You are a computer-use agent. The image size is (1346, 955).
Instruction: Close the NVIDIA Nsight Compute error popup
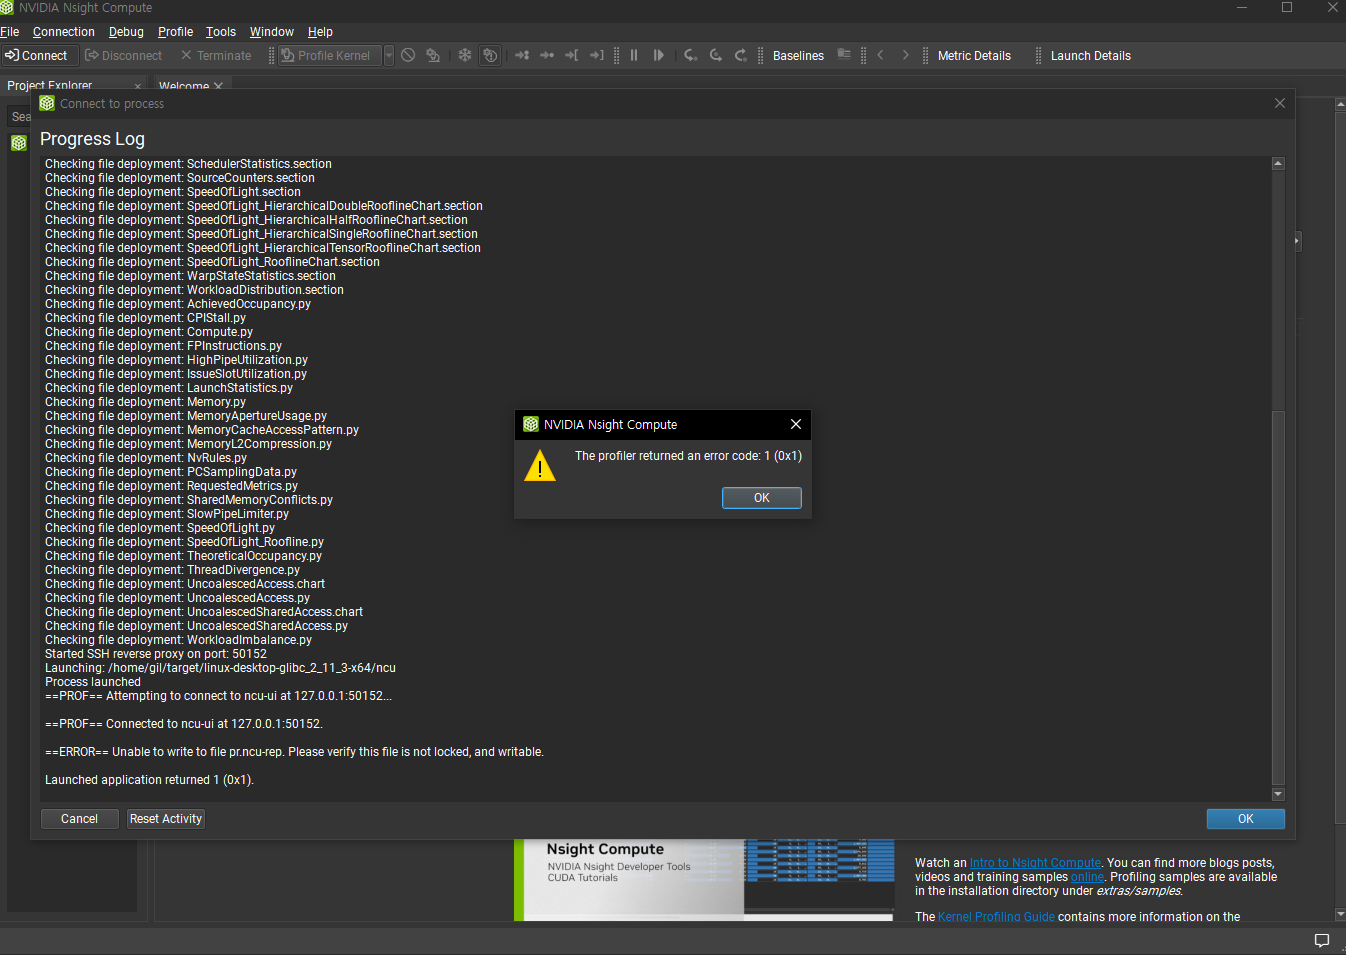(x=796, y=424)
